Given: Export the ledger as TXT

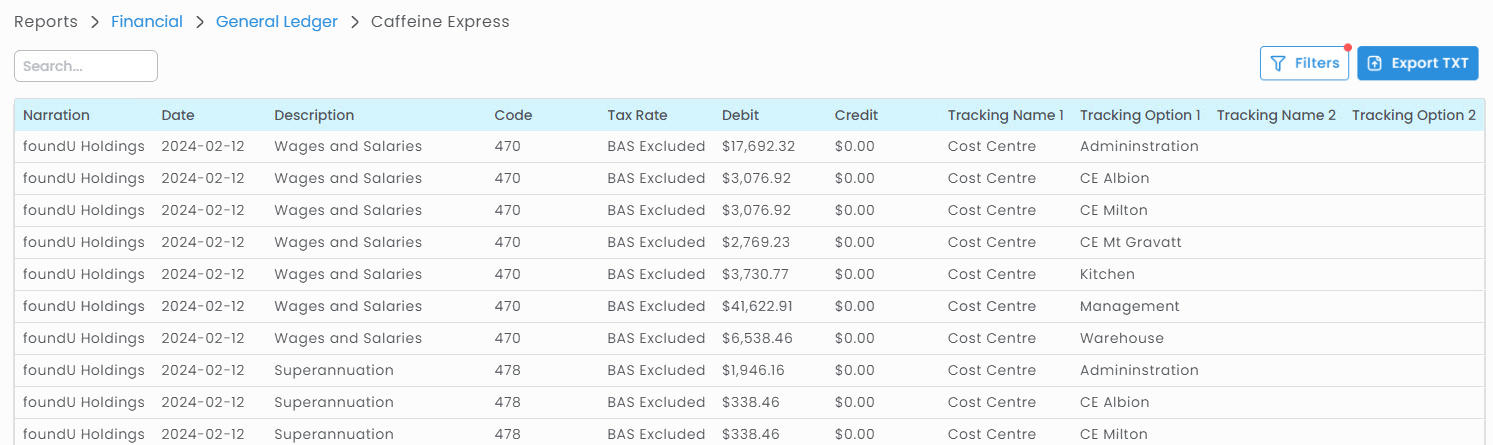Looking at the screenshot, I should [x=1417, y=63].
